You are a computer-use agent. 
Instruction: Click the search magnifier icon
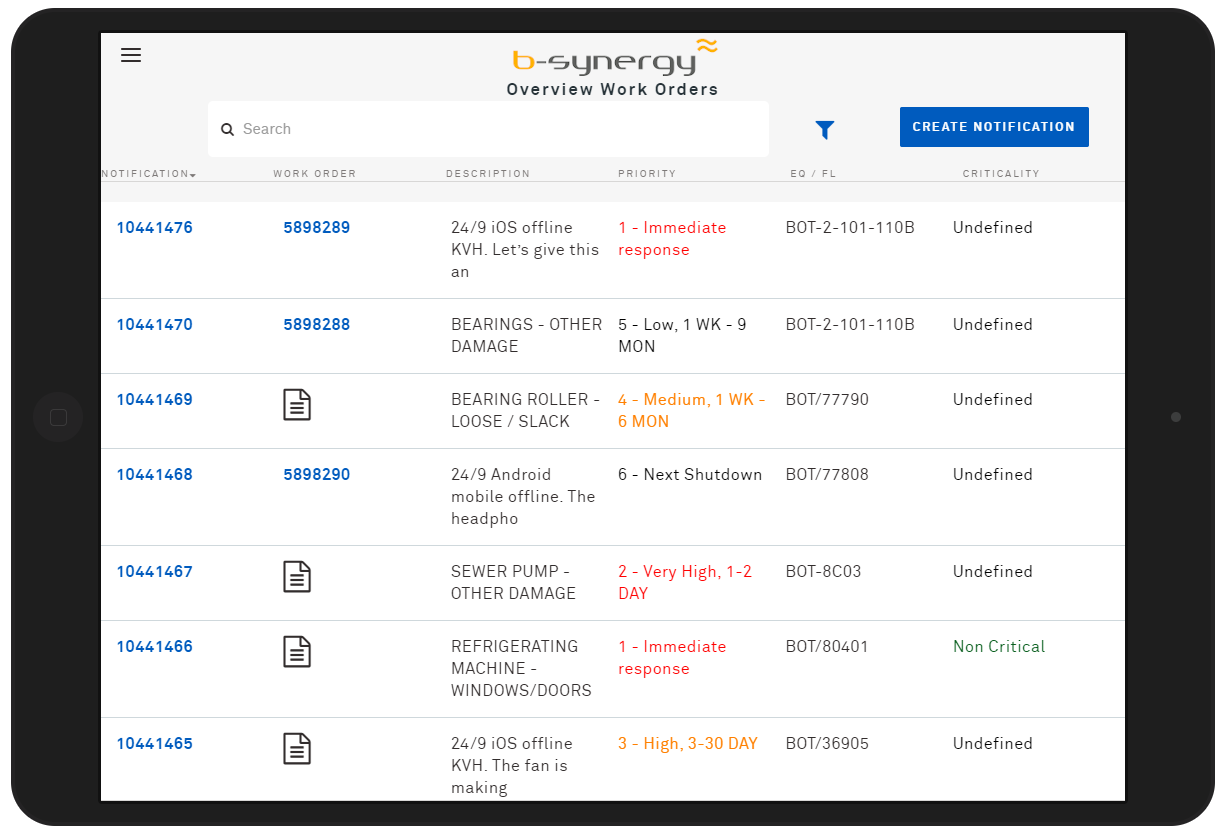coord(228,129)
